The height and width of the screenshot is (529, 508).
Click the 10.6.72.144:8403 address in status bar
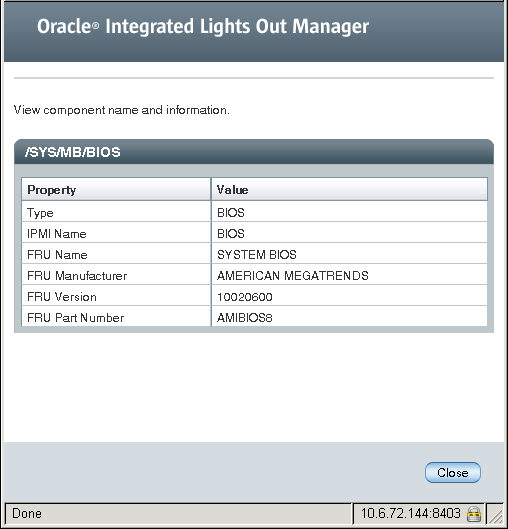[x=411, y=513]
